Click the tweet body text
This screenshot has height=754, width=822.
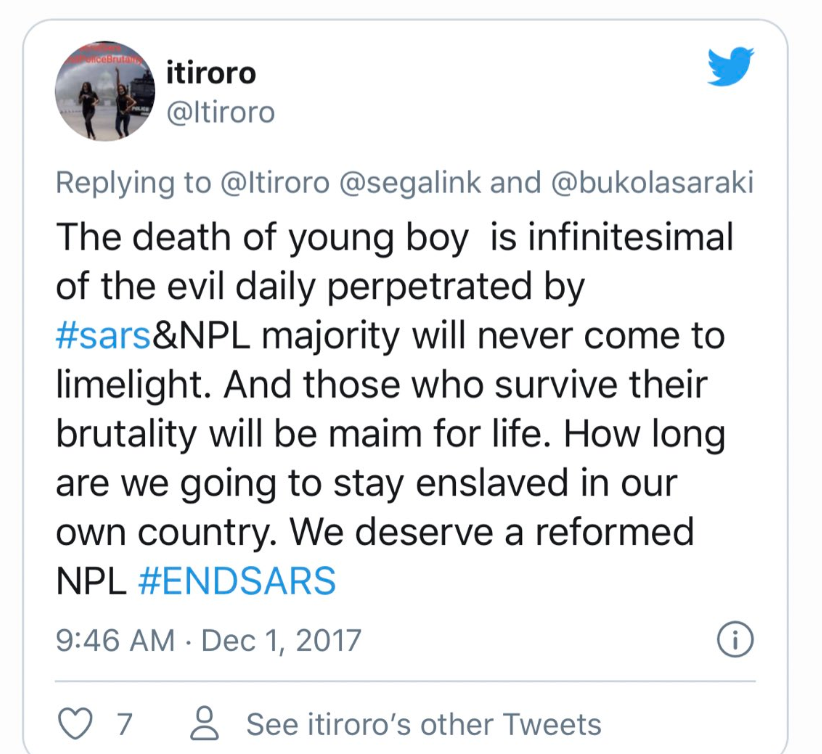point(394,409)
